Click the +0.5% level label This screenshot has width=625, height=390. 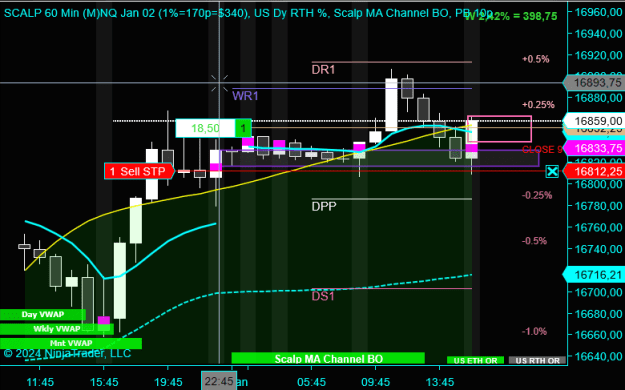536,59
